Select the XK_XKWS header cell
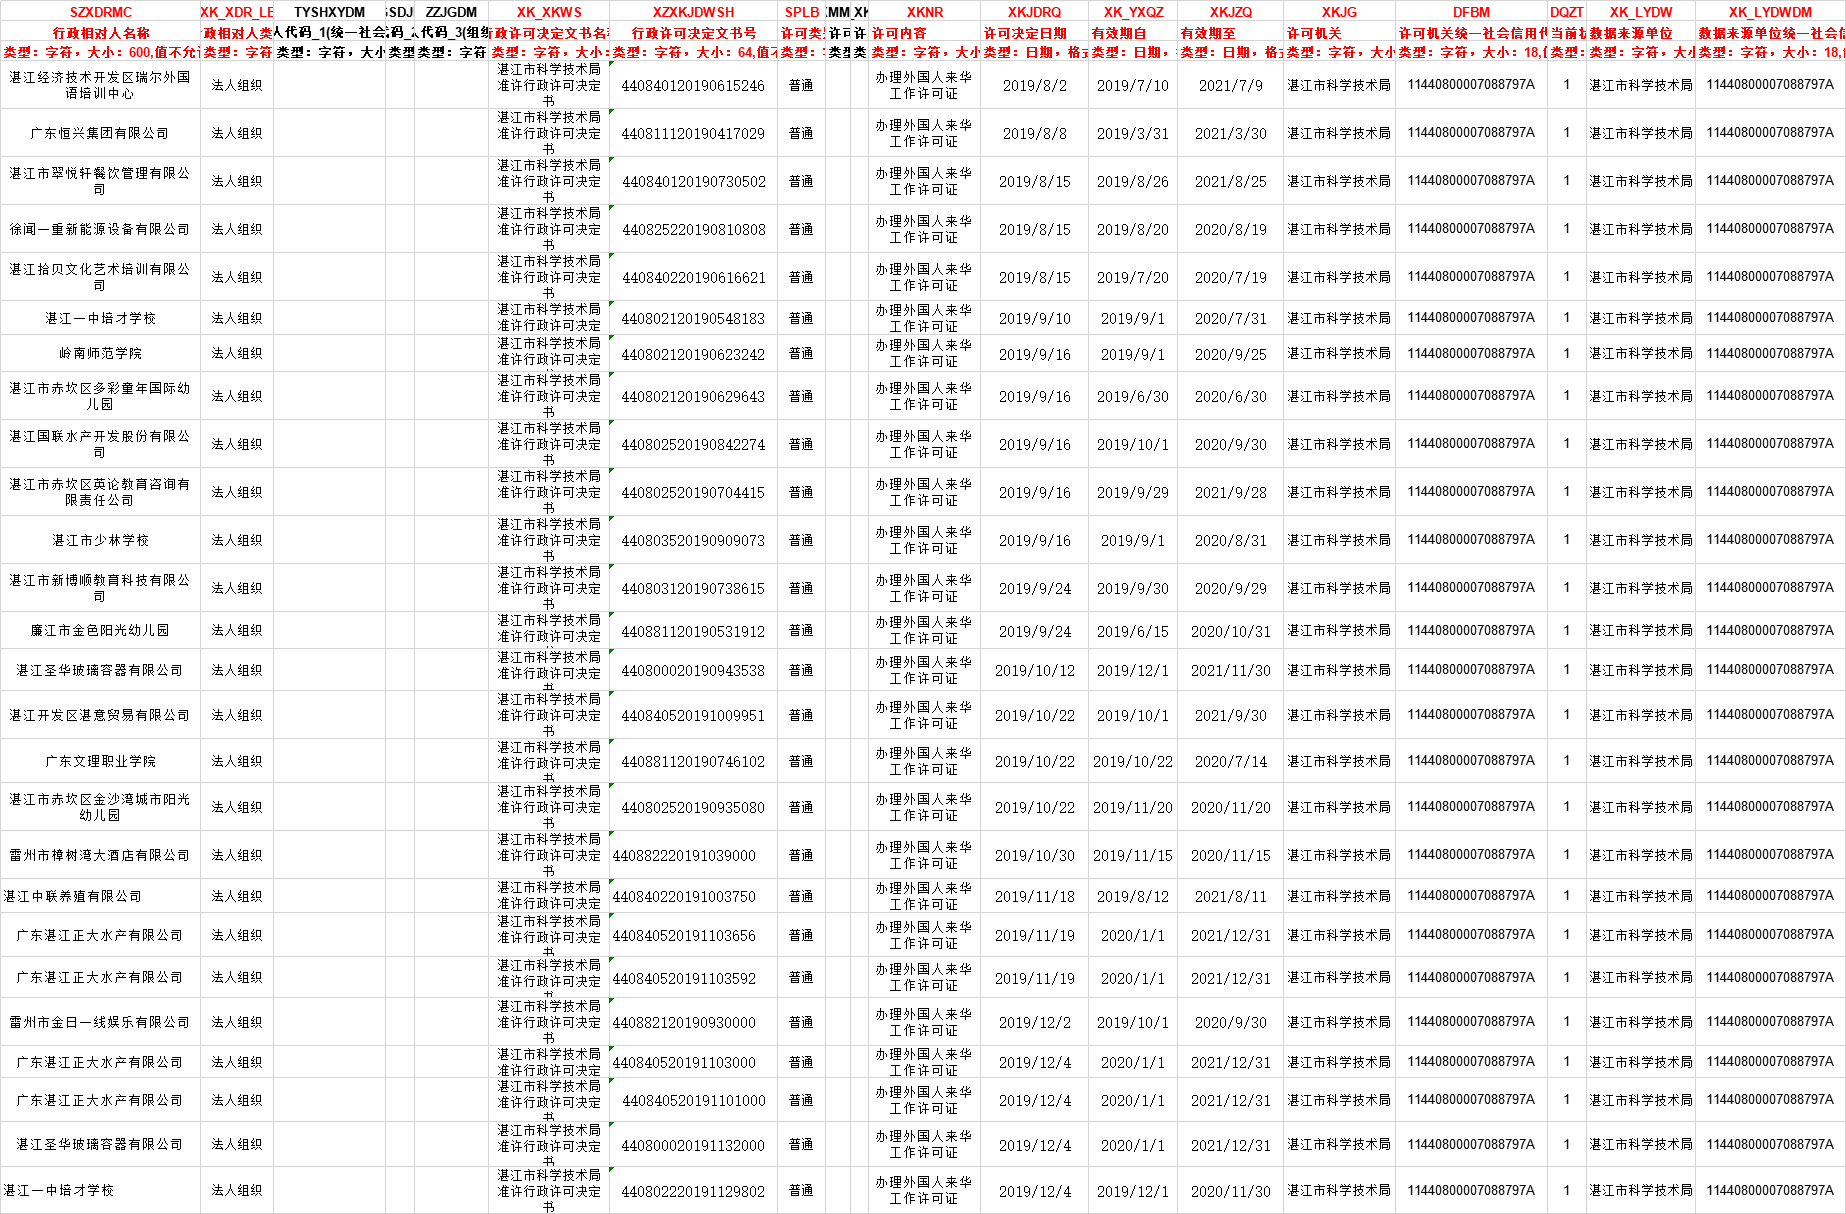This screenshot has width=1846, height=1214. pyautogui.click(x=548, y=12)
